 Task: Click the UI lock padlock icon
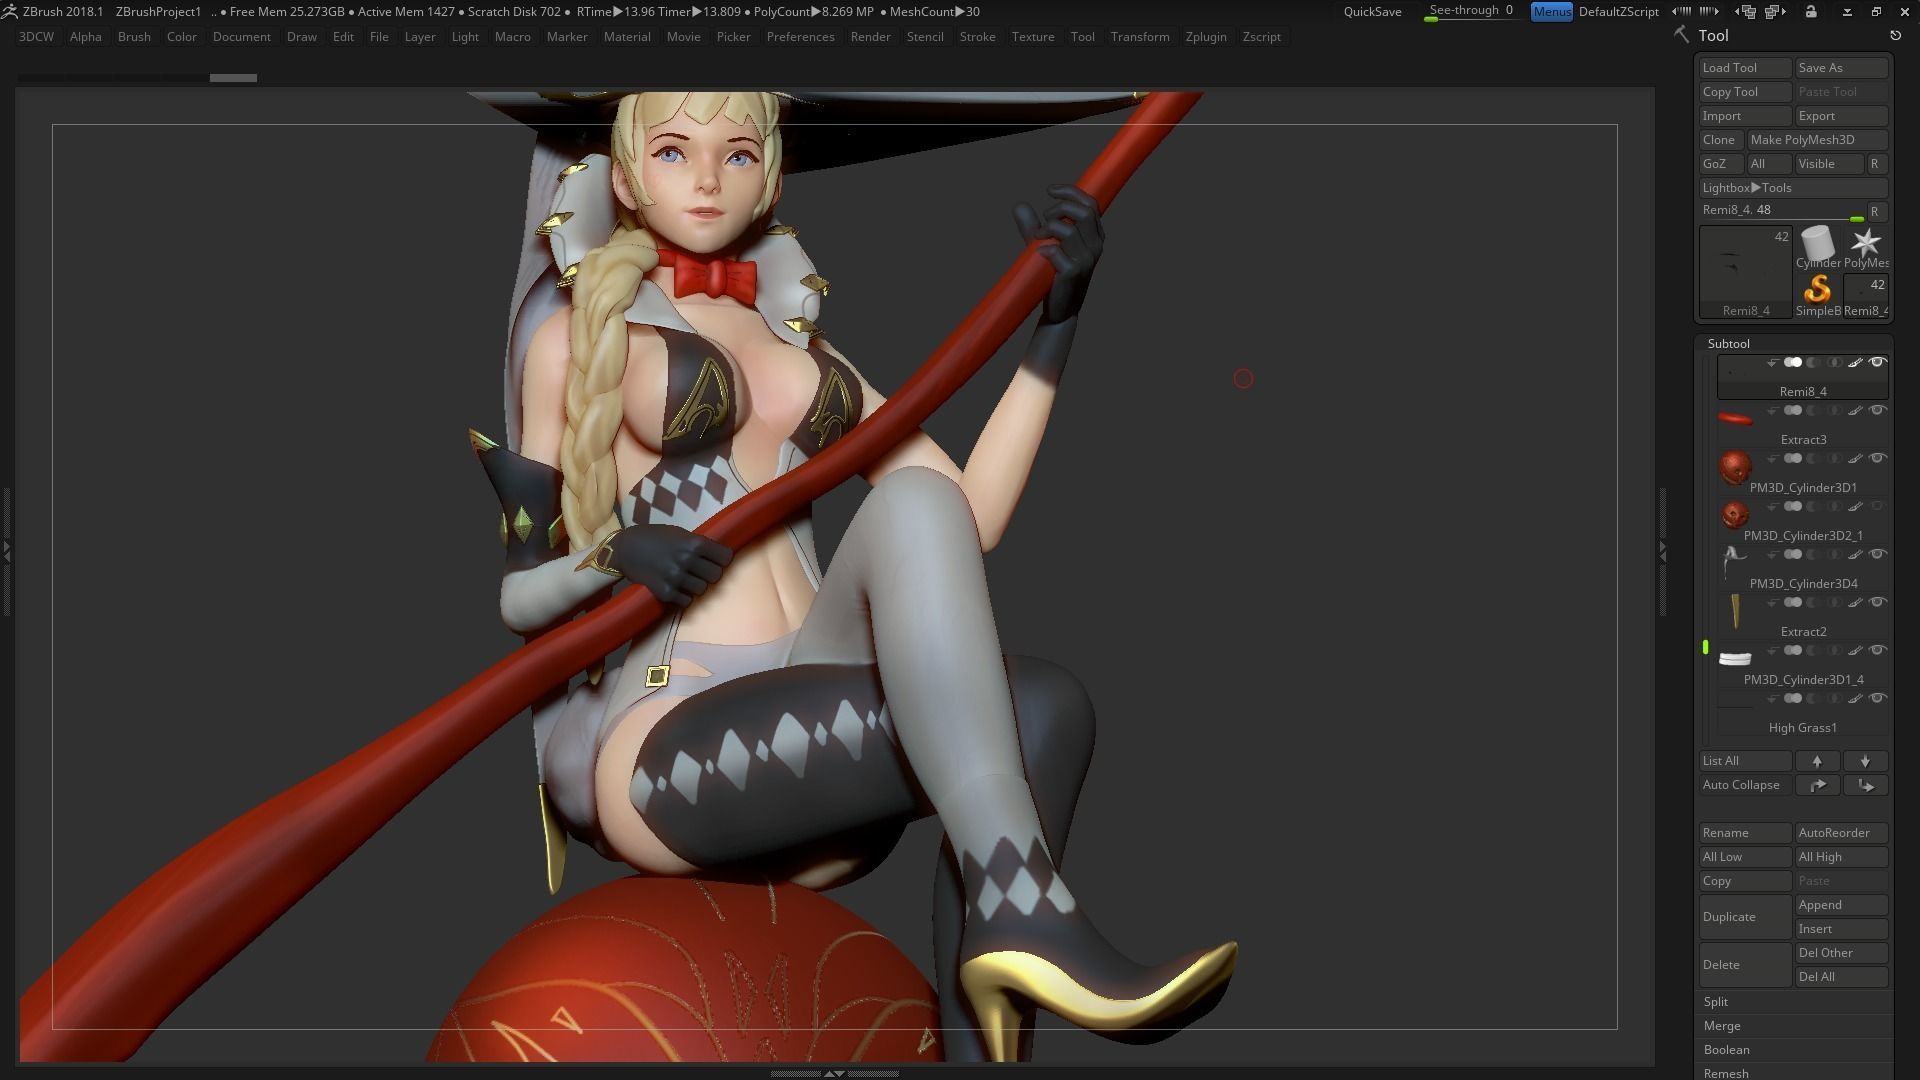click(1811, 12)
